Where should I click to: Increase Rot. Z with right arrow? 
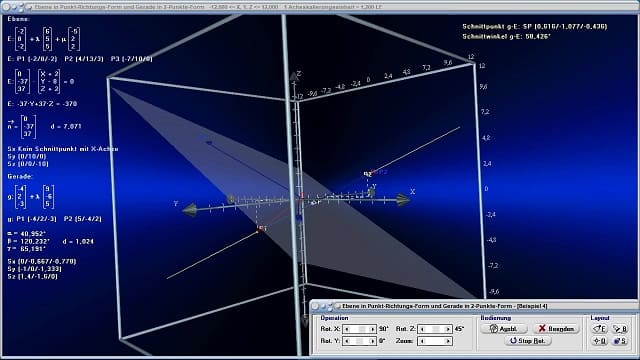448,329
